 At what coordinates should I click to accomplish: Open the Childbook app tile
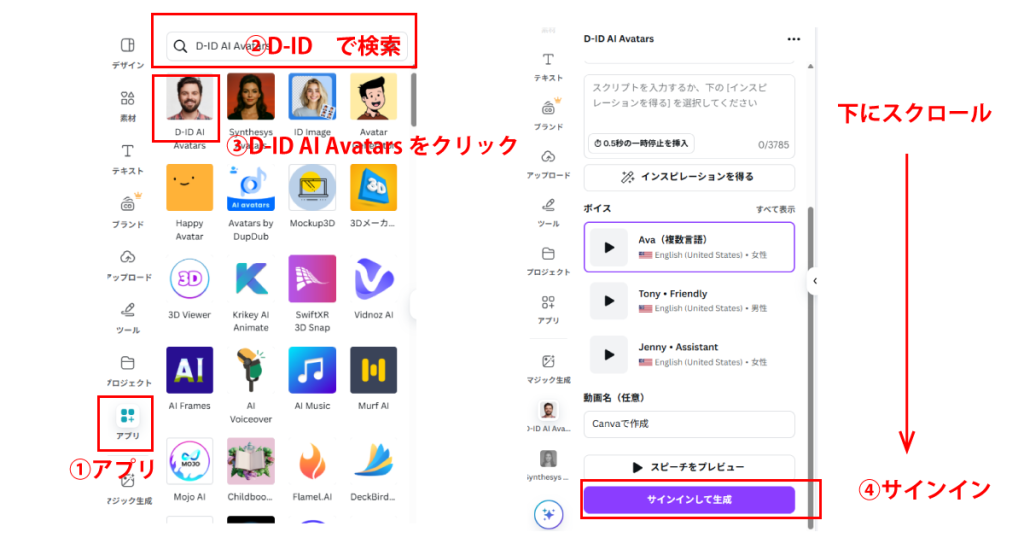(x=251, y=470)
